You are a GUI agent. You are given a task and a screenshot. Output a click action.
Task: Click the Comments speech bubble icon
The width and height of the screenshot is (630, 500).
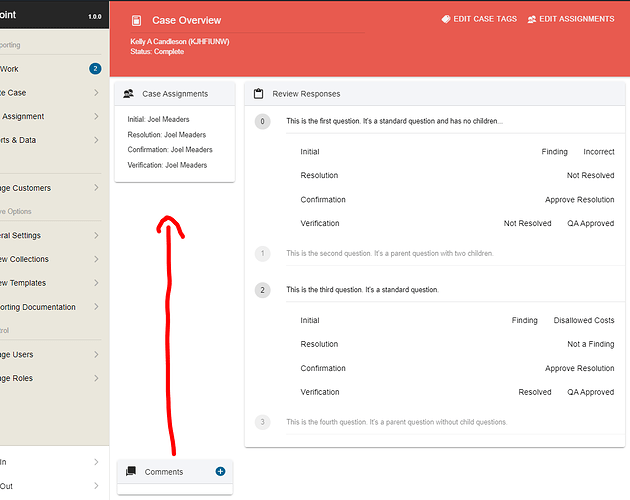point(131,471)
